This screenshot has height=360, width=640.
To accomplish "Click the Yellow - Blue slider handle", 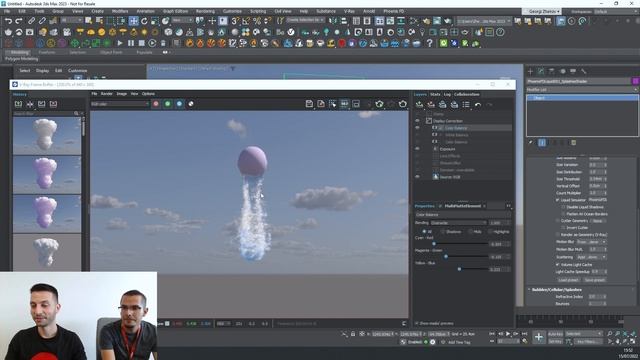I will (460, 269).
